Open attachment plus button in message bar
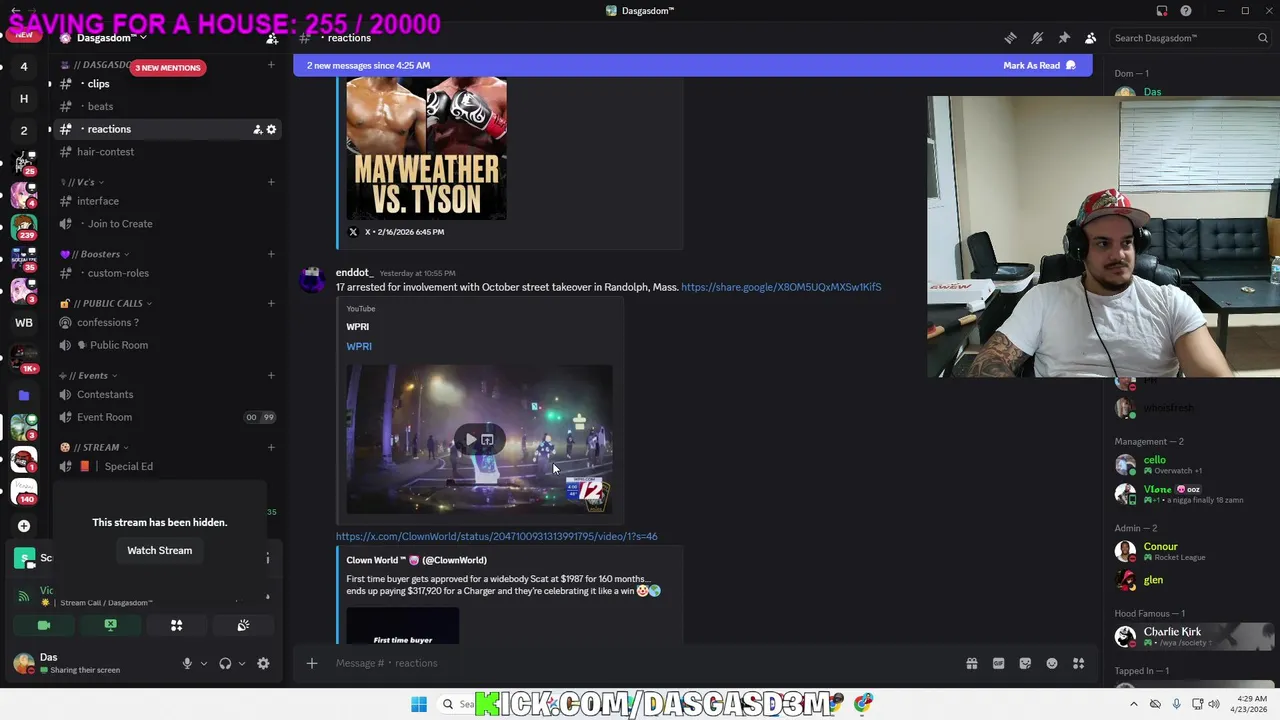Viewport: 1280px width, 720px height. click(312, 663)
